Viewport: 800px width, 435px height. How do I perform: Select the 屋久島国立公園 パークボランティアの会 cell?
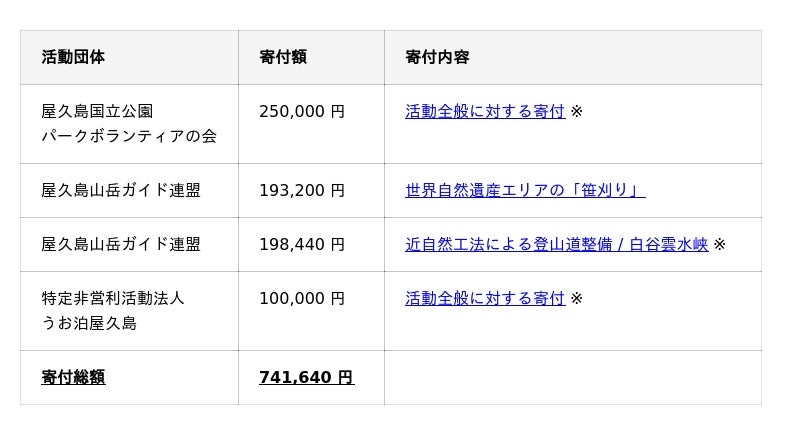[129, 124]
